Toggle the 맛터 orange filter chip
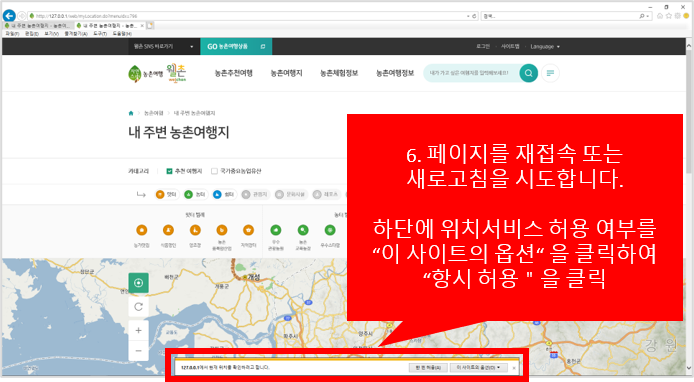 167,195
